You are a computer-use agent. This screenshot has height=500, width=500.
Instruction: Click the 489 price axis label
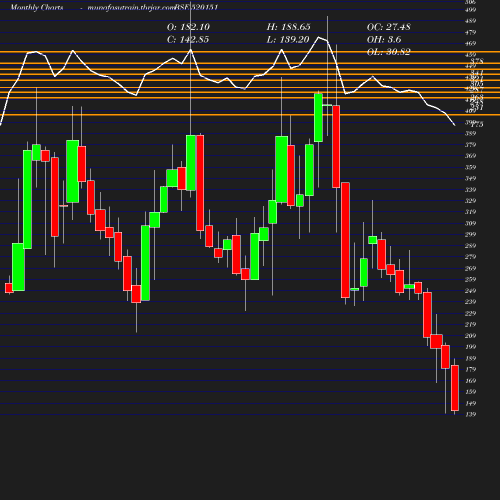pyautogui.click(x=470, y=21)
